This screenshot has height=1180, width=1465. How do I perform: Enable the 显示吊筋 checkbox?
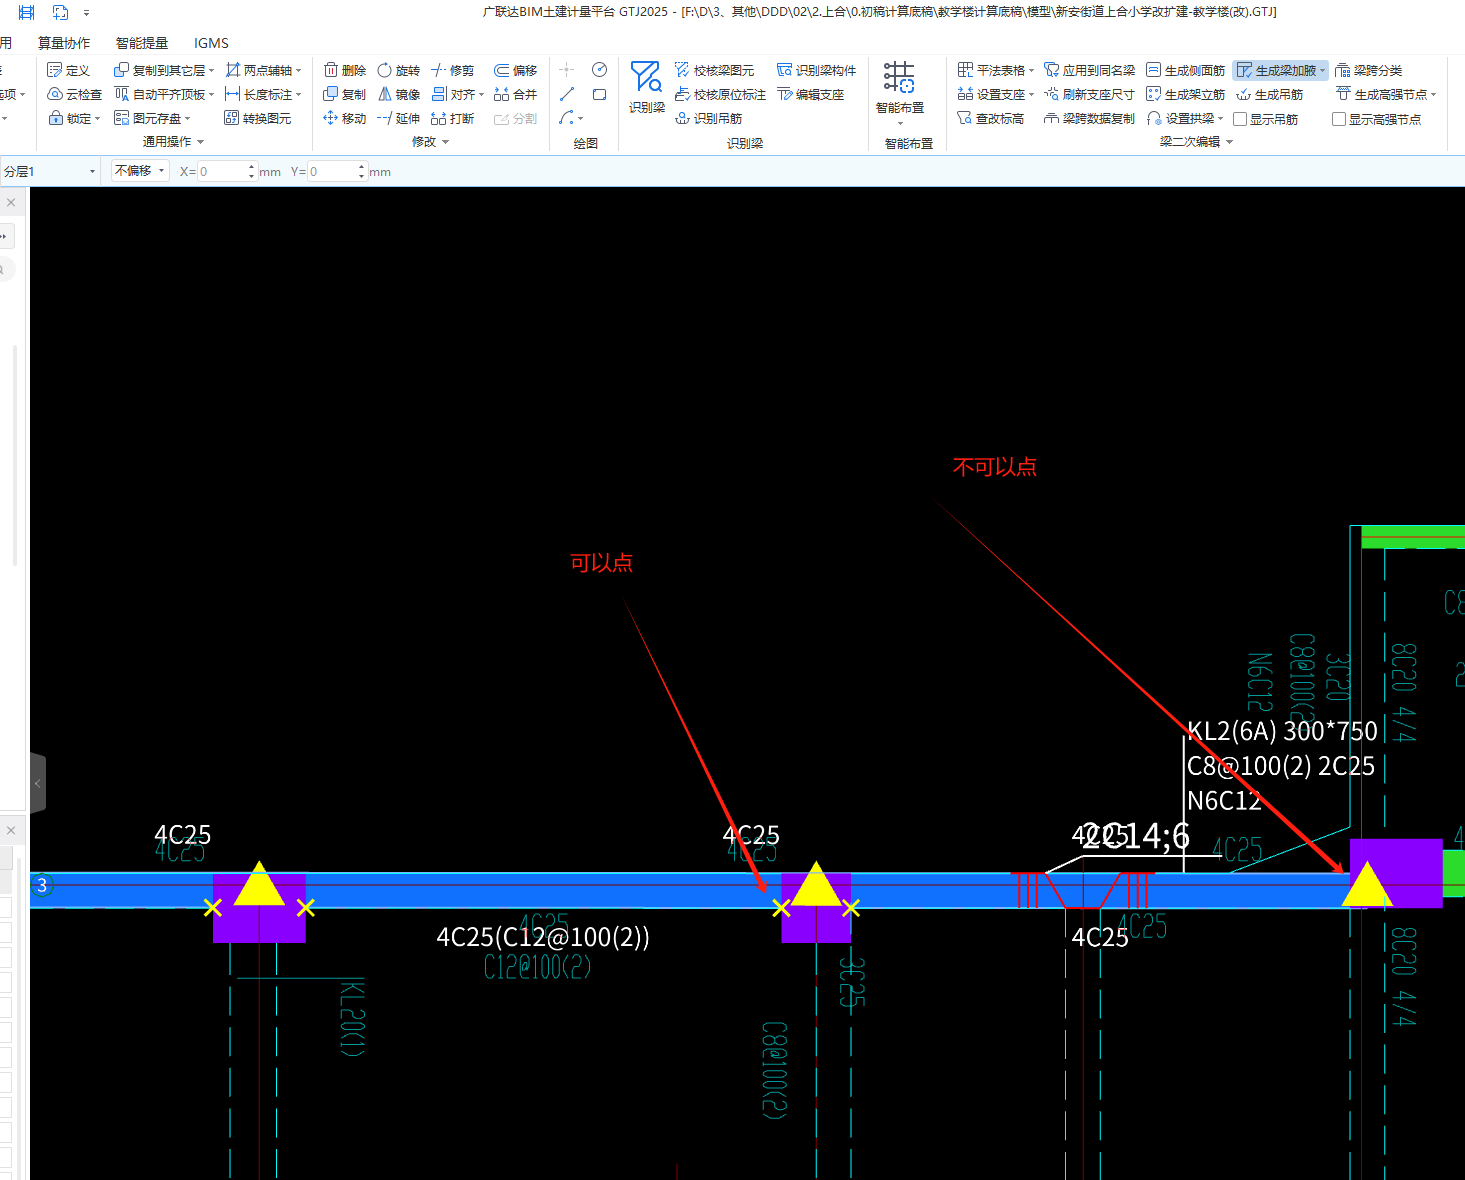pos(1240,119)
